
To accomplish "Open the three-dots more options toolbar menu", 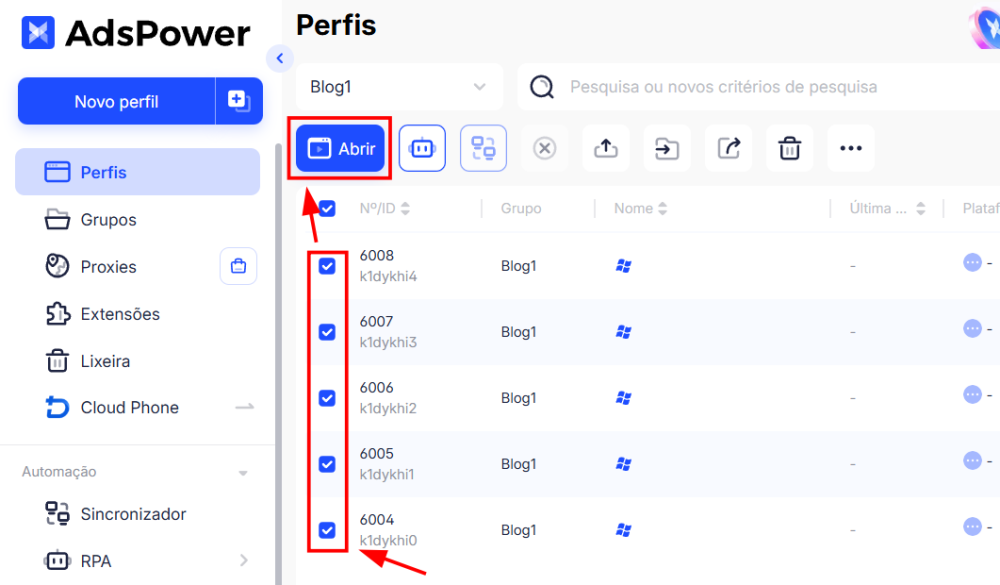I will click(x=851, y=149).
